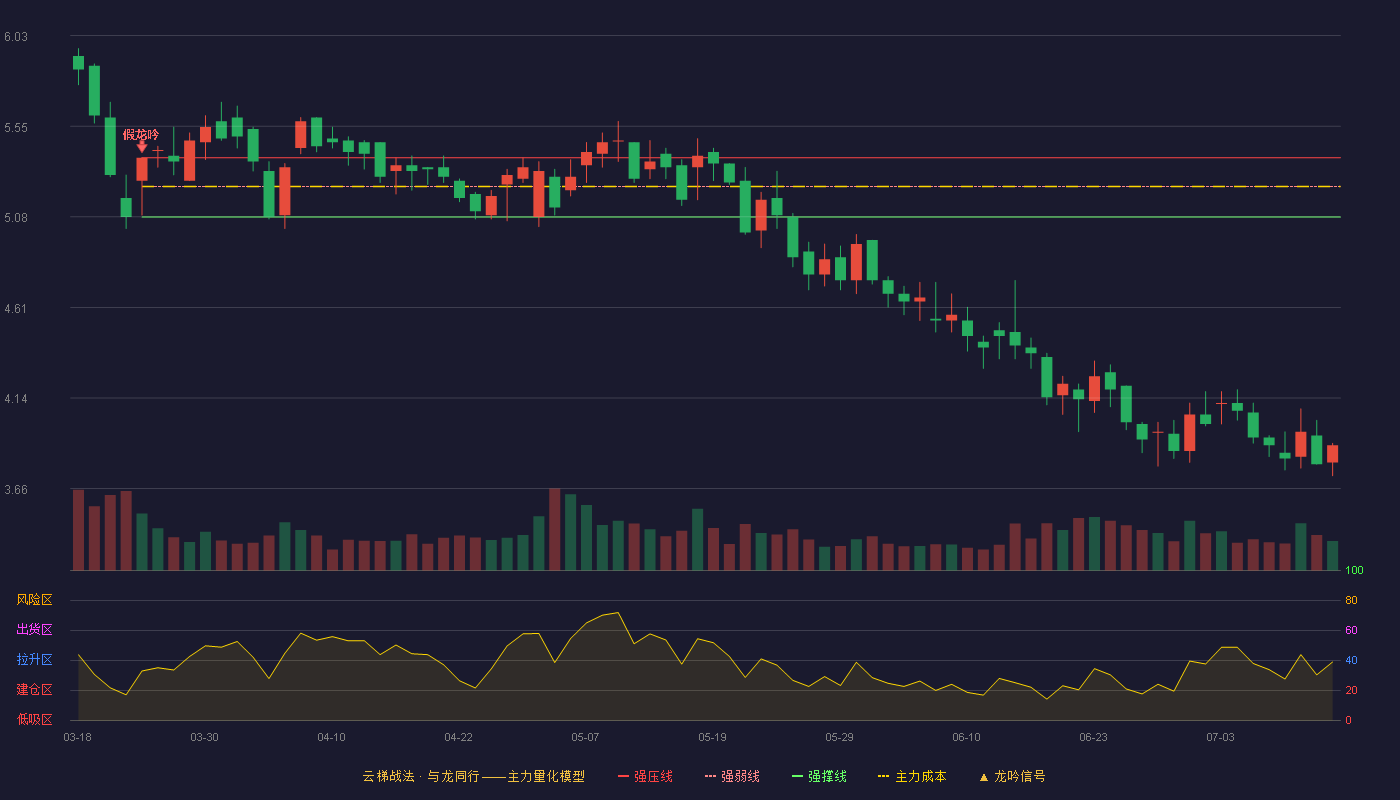The width and height of the screenshot is (1400, 800).
Task: Click the 6.03 price axis label
Action: pos(16,37)
